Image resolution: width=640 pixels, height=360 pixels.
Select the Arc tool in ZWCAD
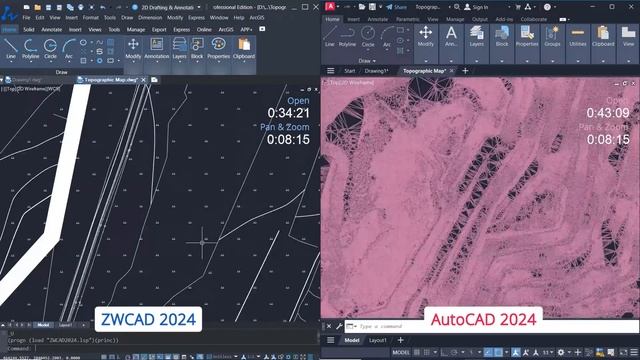[x=69, y=49]
